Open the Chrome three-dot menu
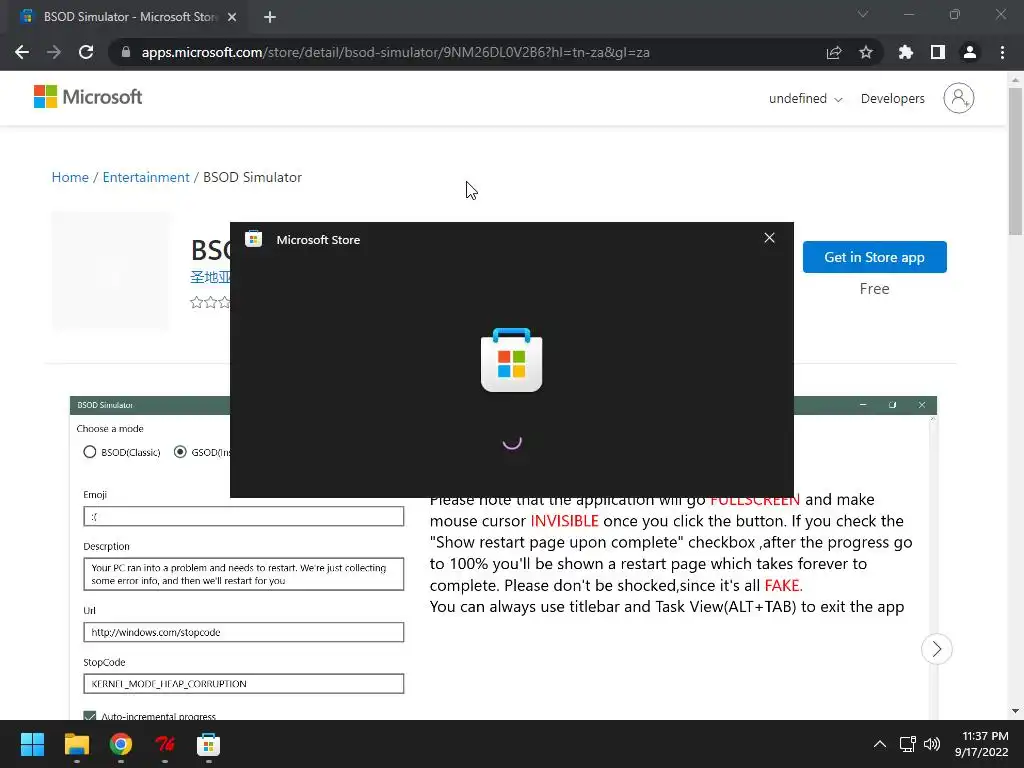 [1002, 52]
